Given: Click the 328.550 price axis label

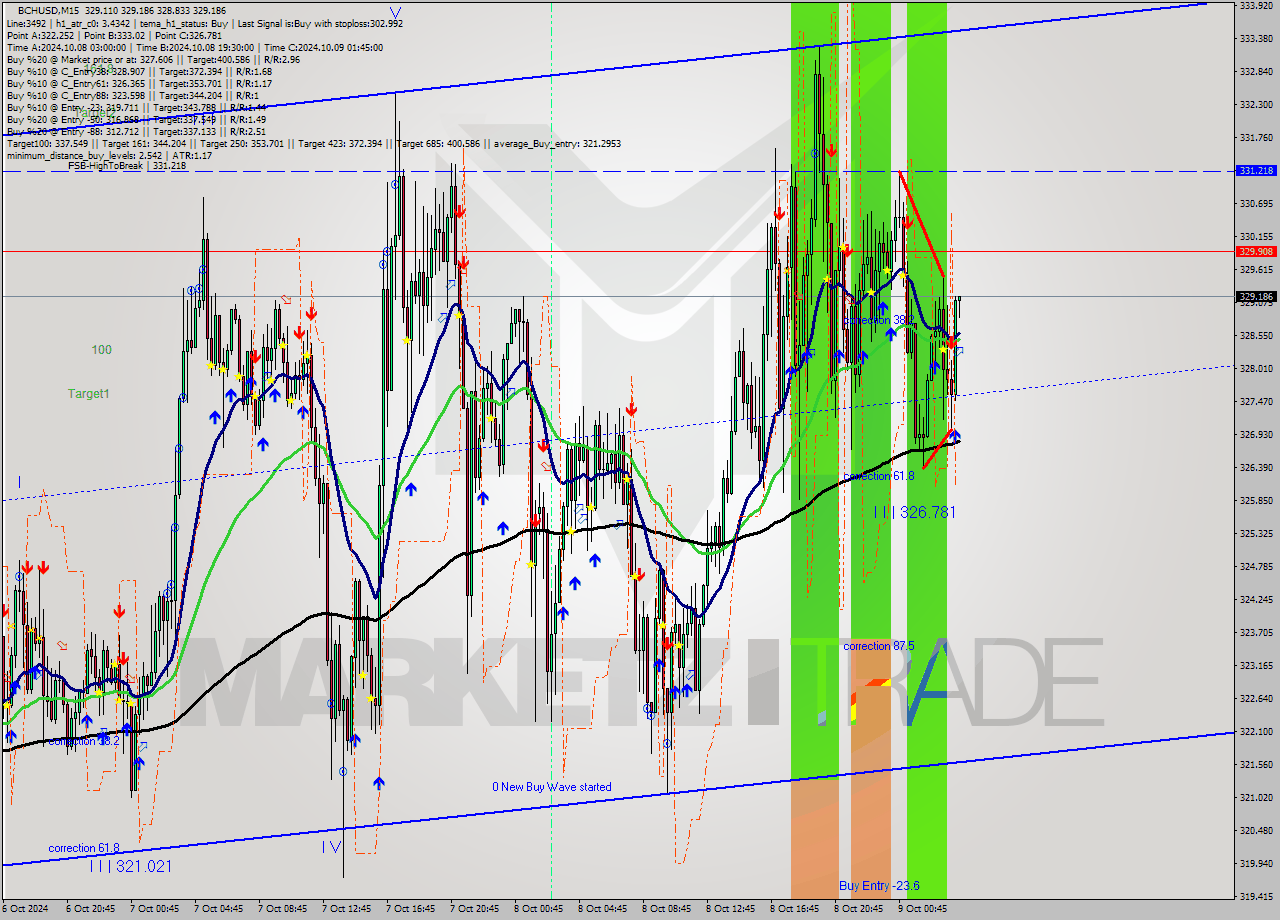Looking at the screenshot, I should click(x=1256, y=335).
